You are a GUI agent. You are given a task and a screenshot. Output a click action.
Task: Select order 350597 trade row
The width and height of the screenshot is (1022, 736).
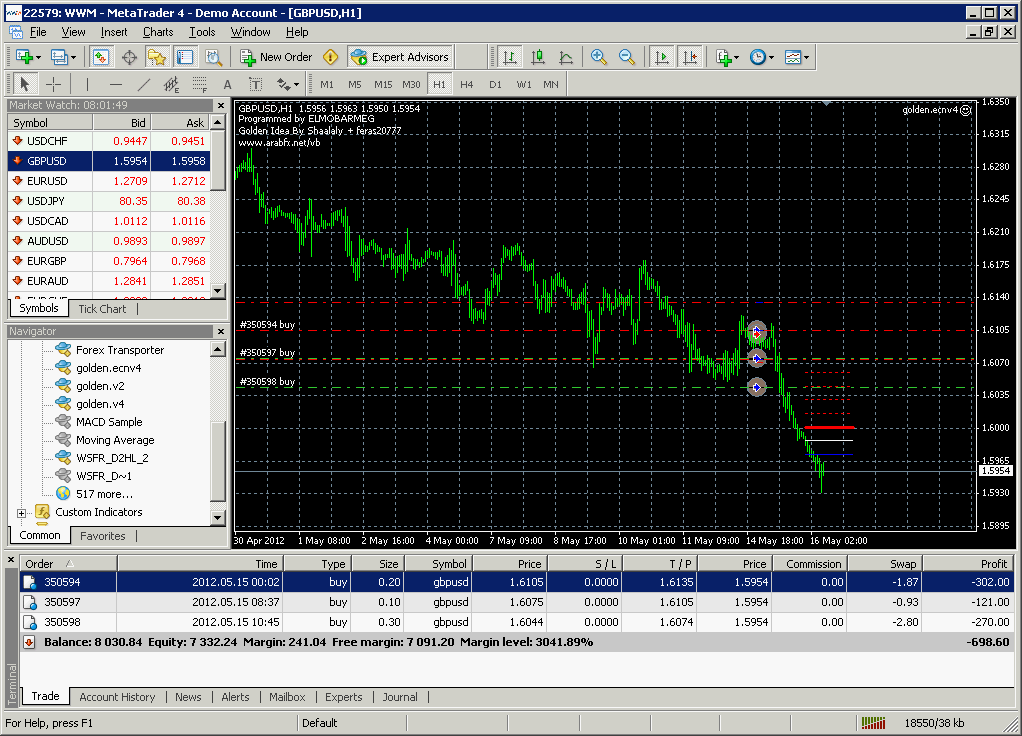pos(517,602)
